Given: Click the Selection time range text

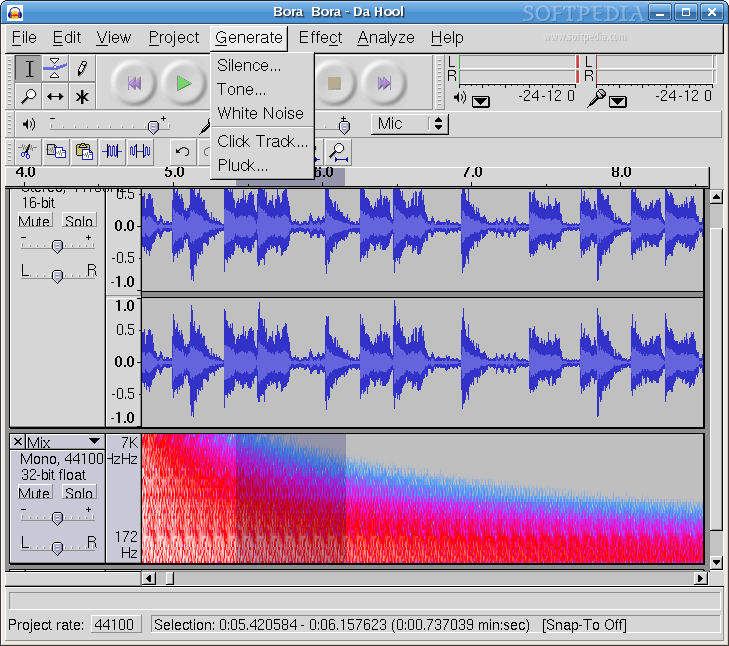Looking at the screenshot, I should (342, 625).
